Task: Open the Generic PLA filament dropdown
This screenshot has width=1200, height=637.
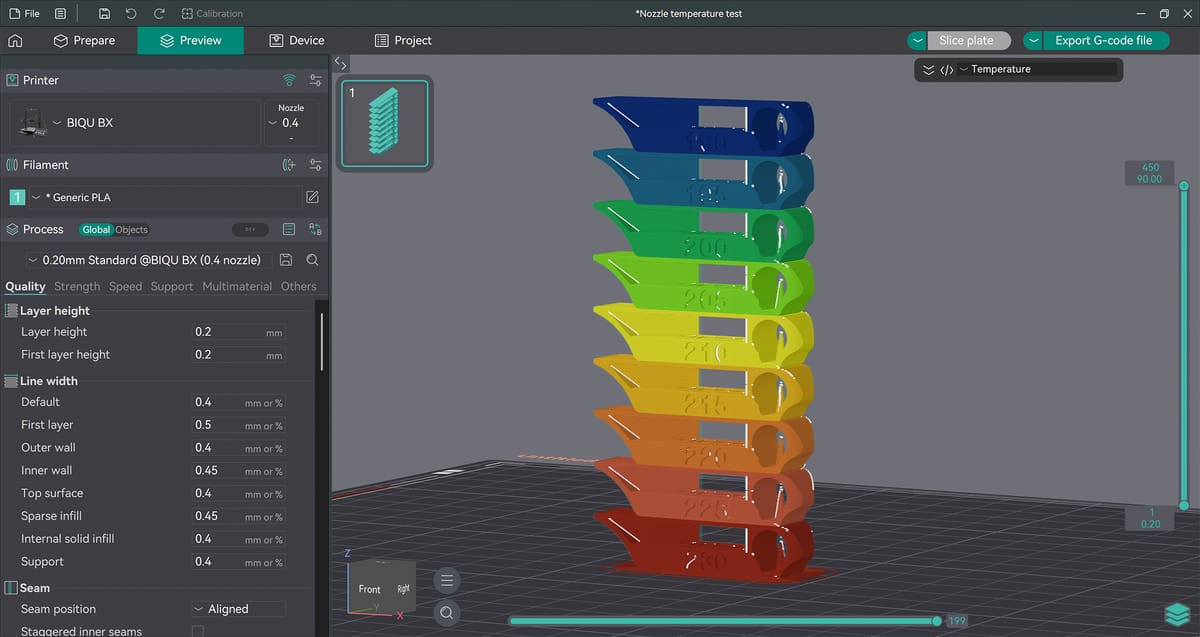Action: tap(165, 197)
